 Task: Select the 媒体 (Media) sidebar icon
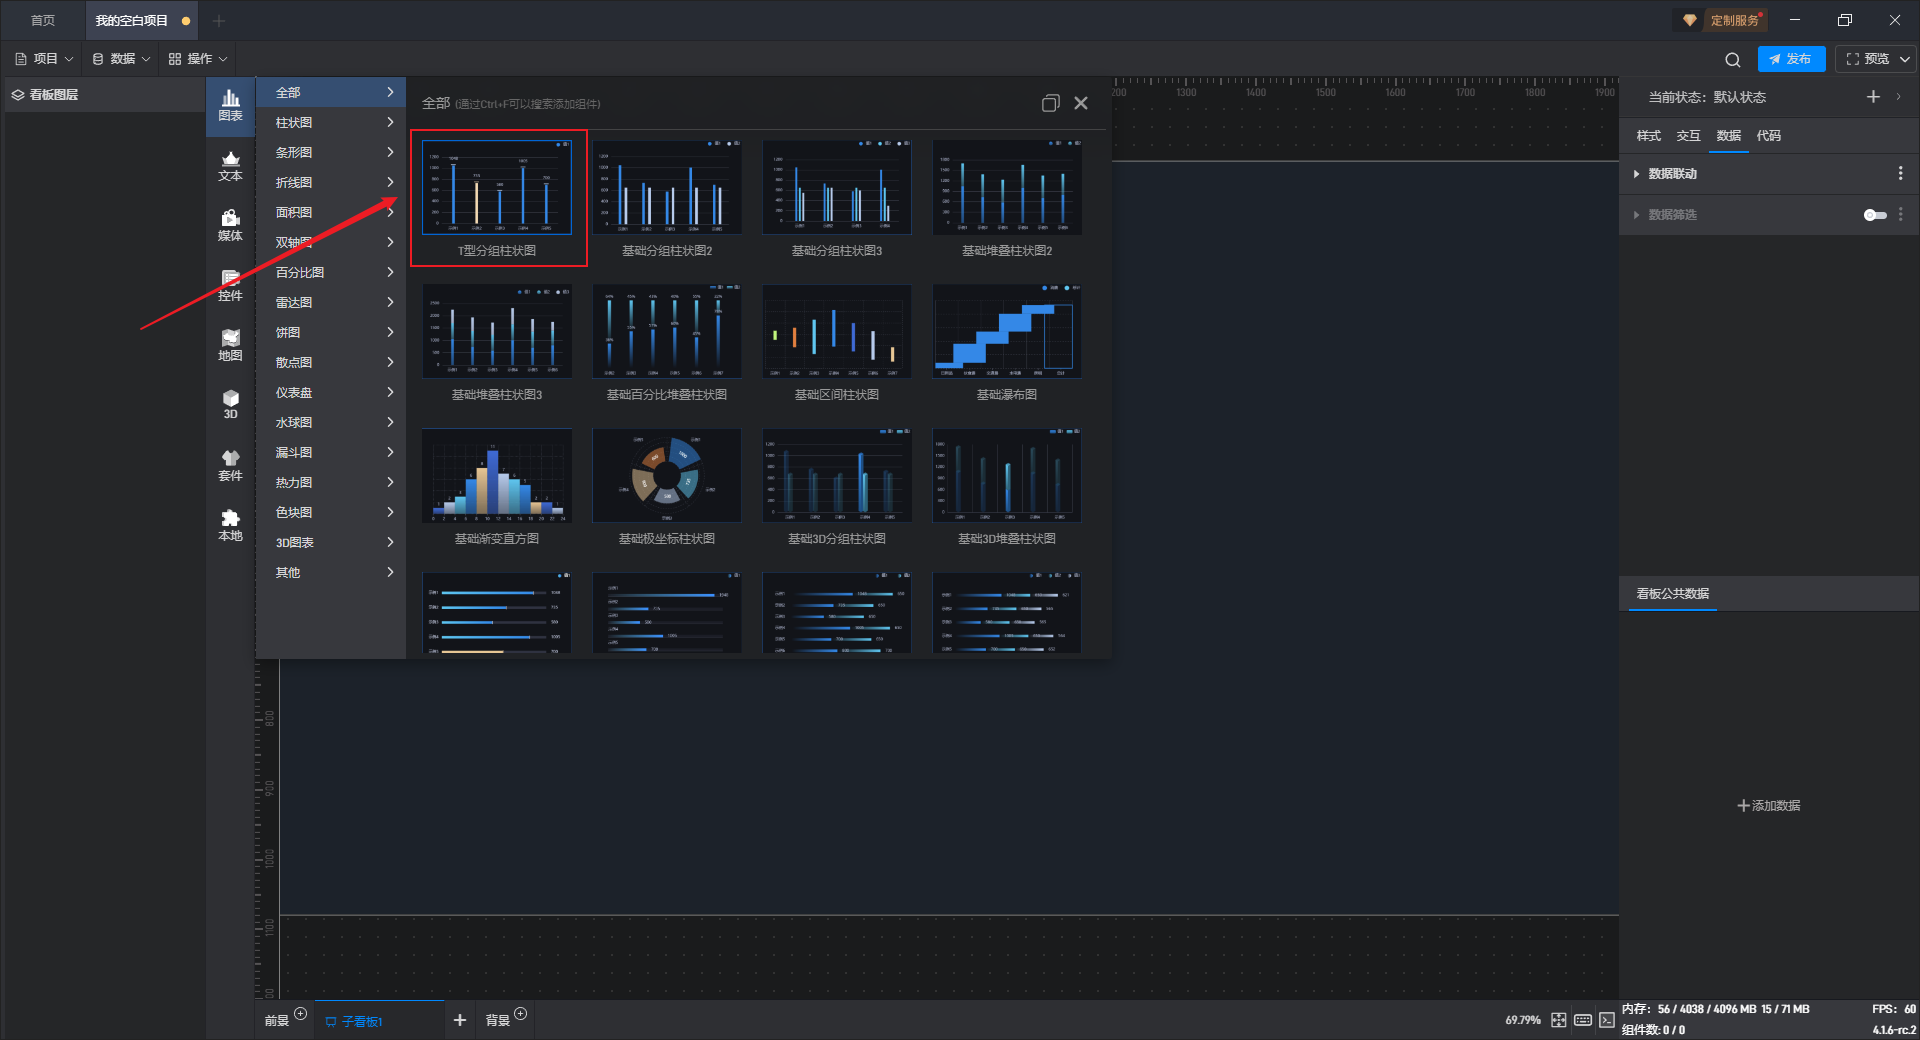click(x=230, y=226)
